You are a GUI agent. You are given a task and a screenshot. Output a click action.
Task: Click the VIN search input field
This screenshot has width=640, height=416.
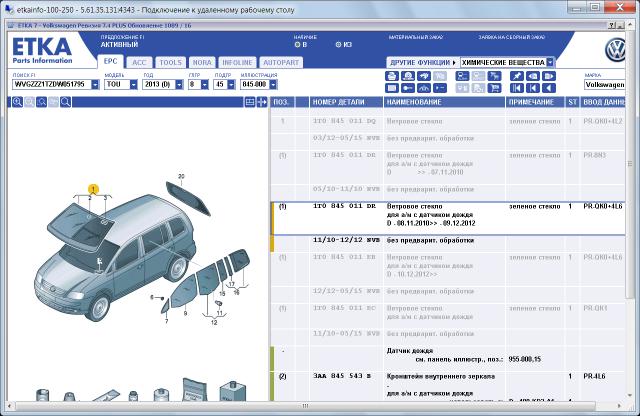pyautogui.click(x=52, y=85)
